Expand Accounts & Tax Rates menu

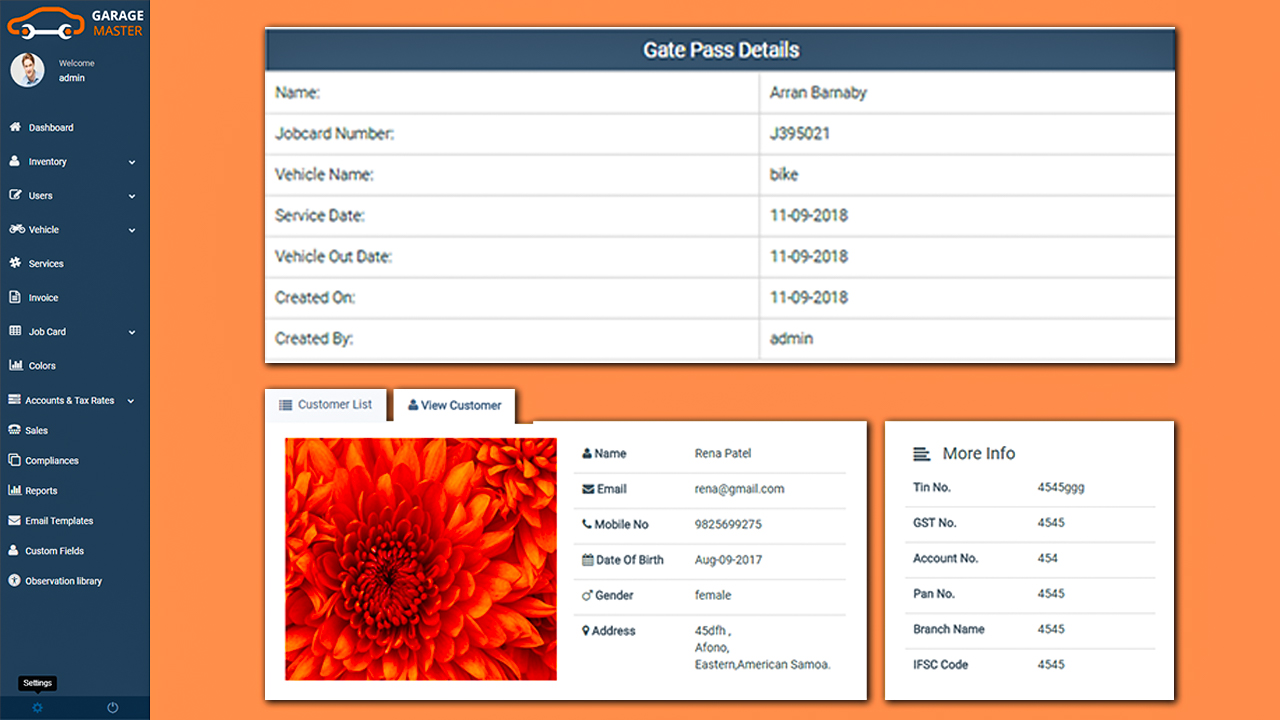(x=131, y=401)
